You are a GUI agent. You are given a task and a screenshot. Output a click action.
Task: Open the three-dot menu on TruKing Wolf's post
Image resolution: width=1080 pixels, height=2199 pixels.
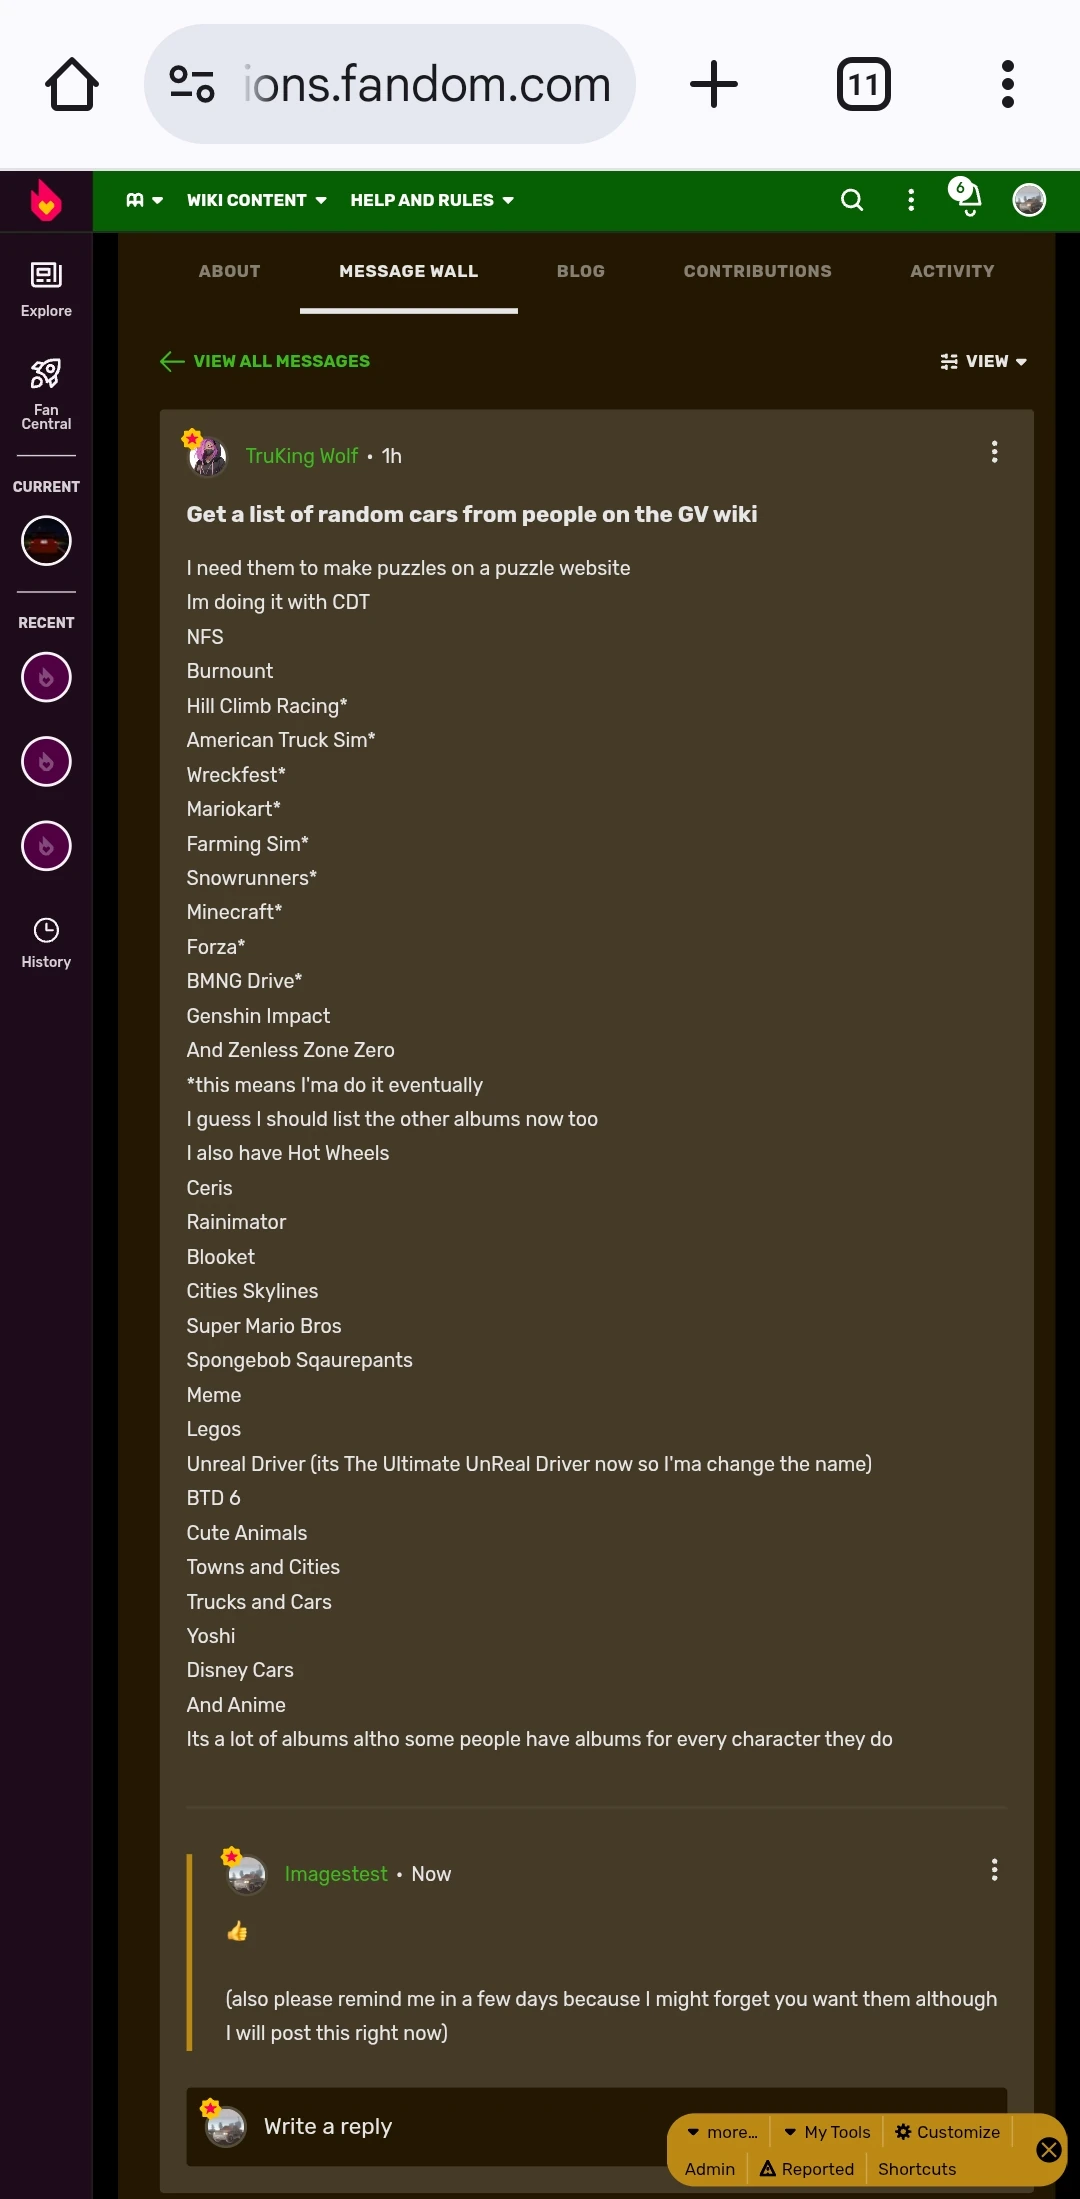[994, 452]
